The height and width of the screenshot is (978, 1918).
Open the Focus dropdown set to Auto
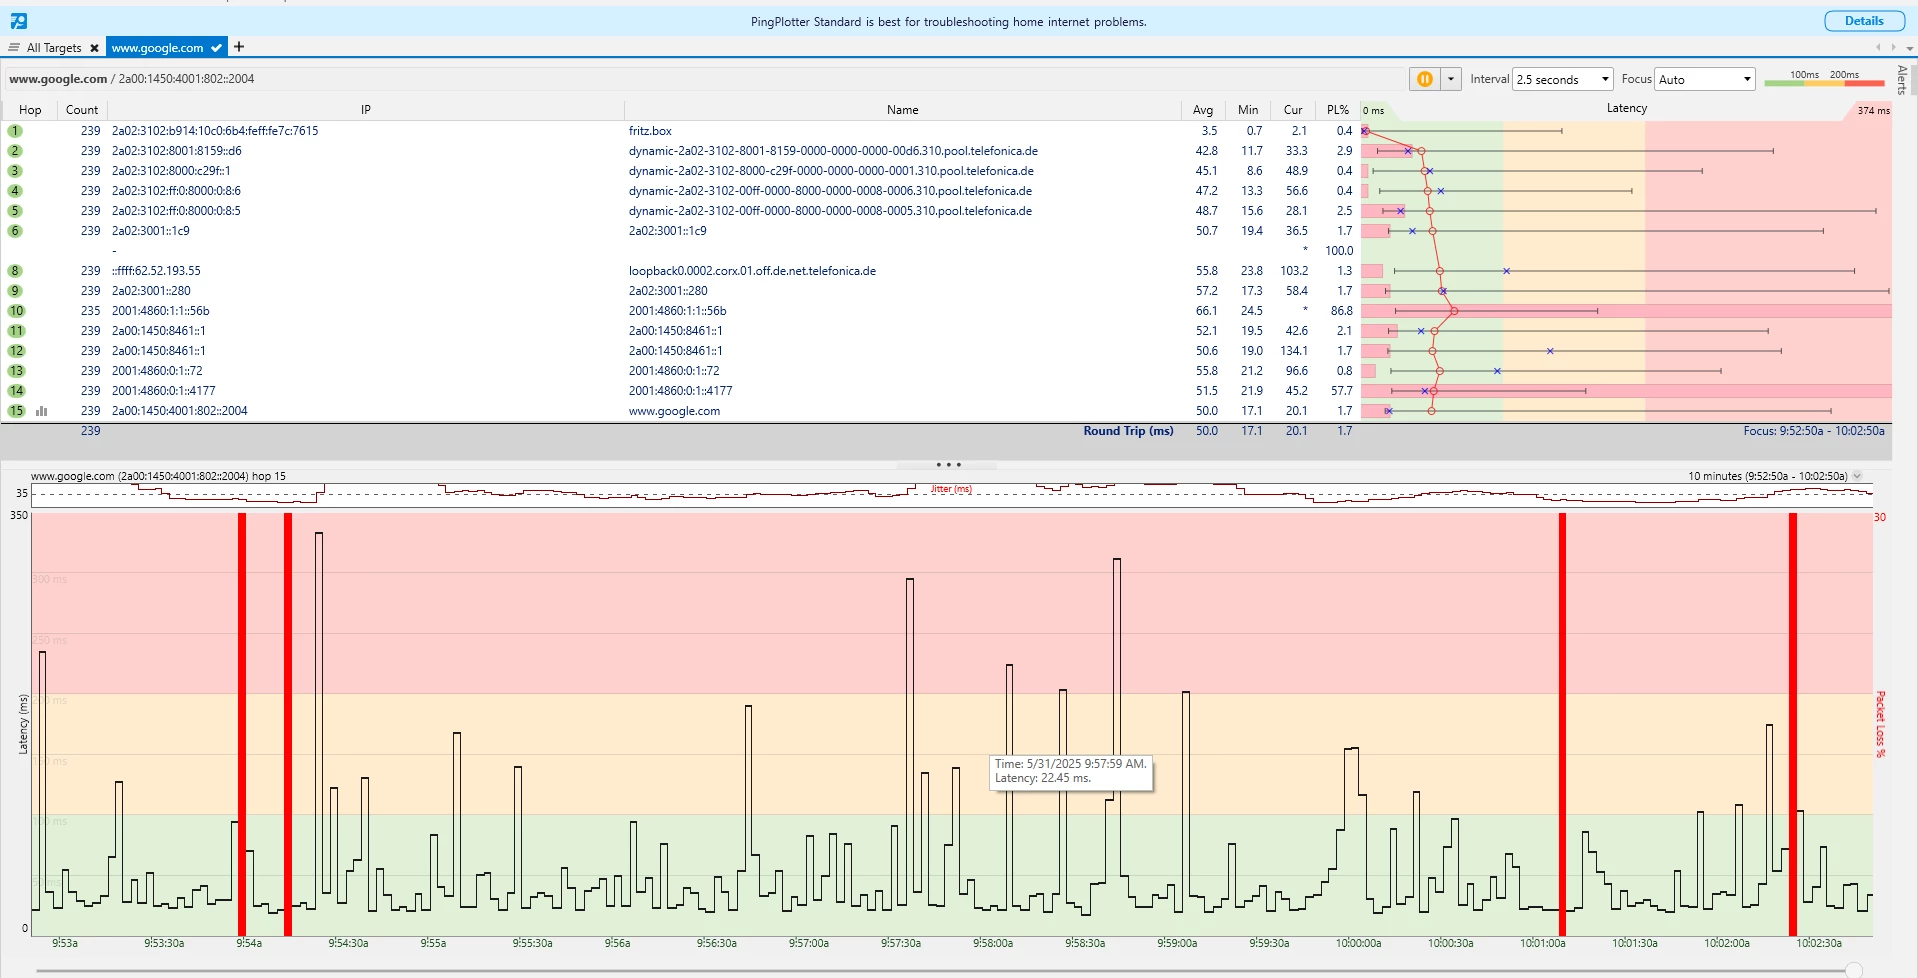[x=1704, y=79]
